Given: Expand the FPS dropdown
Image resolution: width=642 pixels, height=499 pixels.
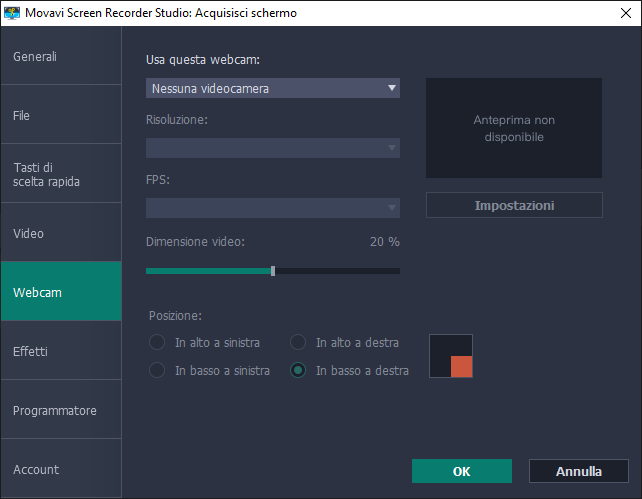Looking at the screenshot, I should [272, 207].
